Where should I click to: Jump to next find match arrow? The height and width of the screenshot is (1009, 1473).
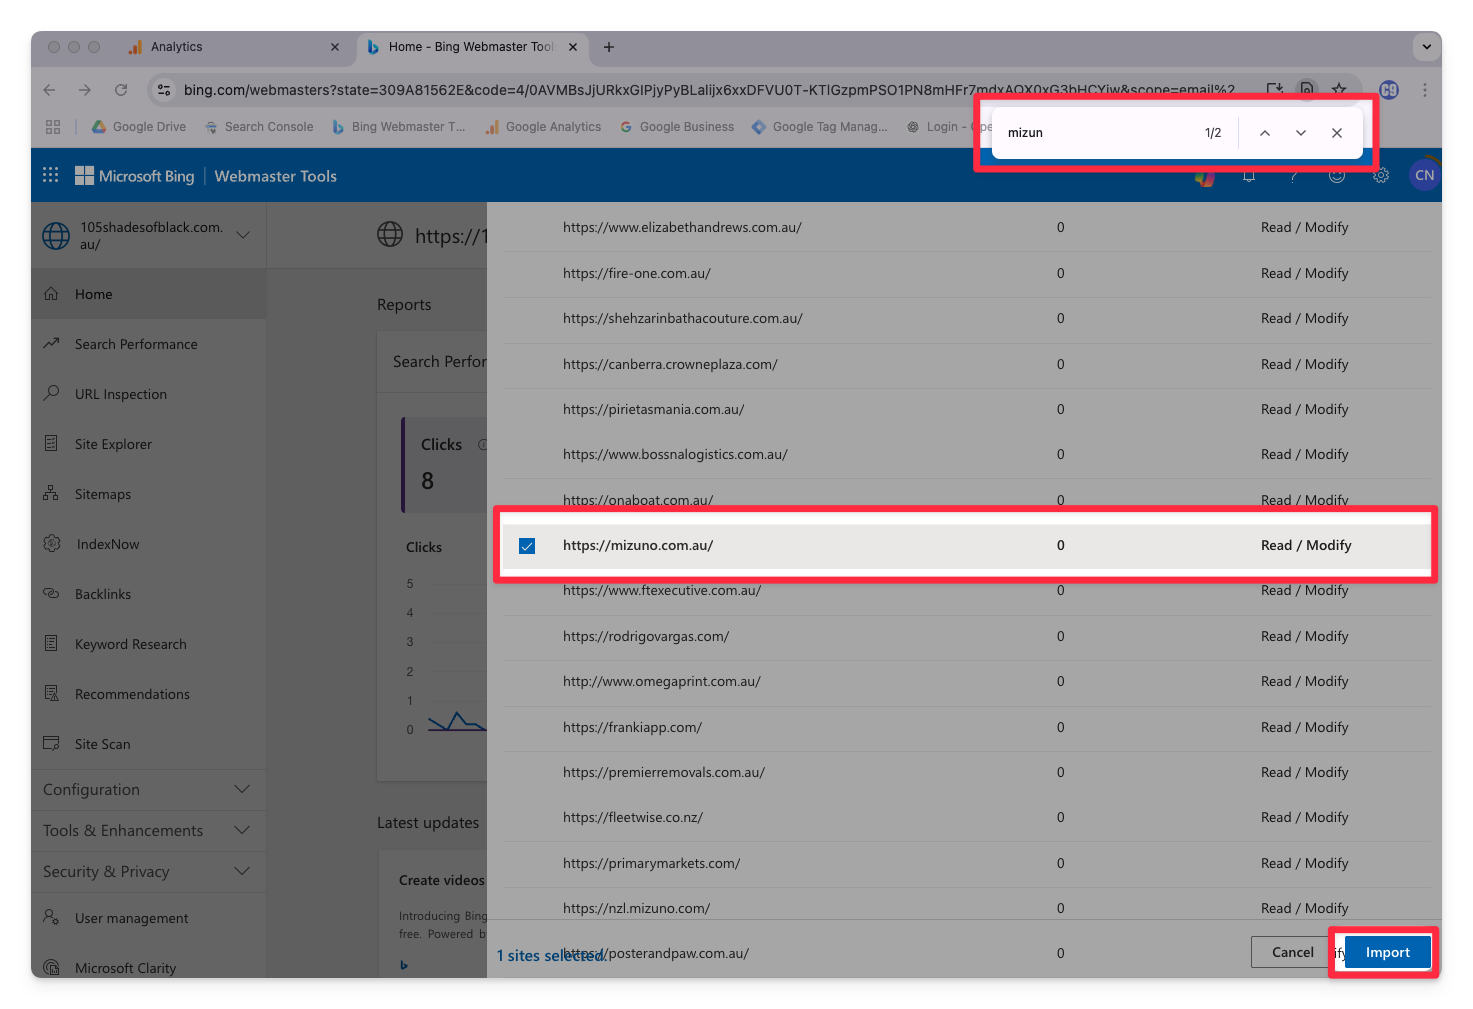click(1300, 133)
